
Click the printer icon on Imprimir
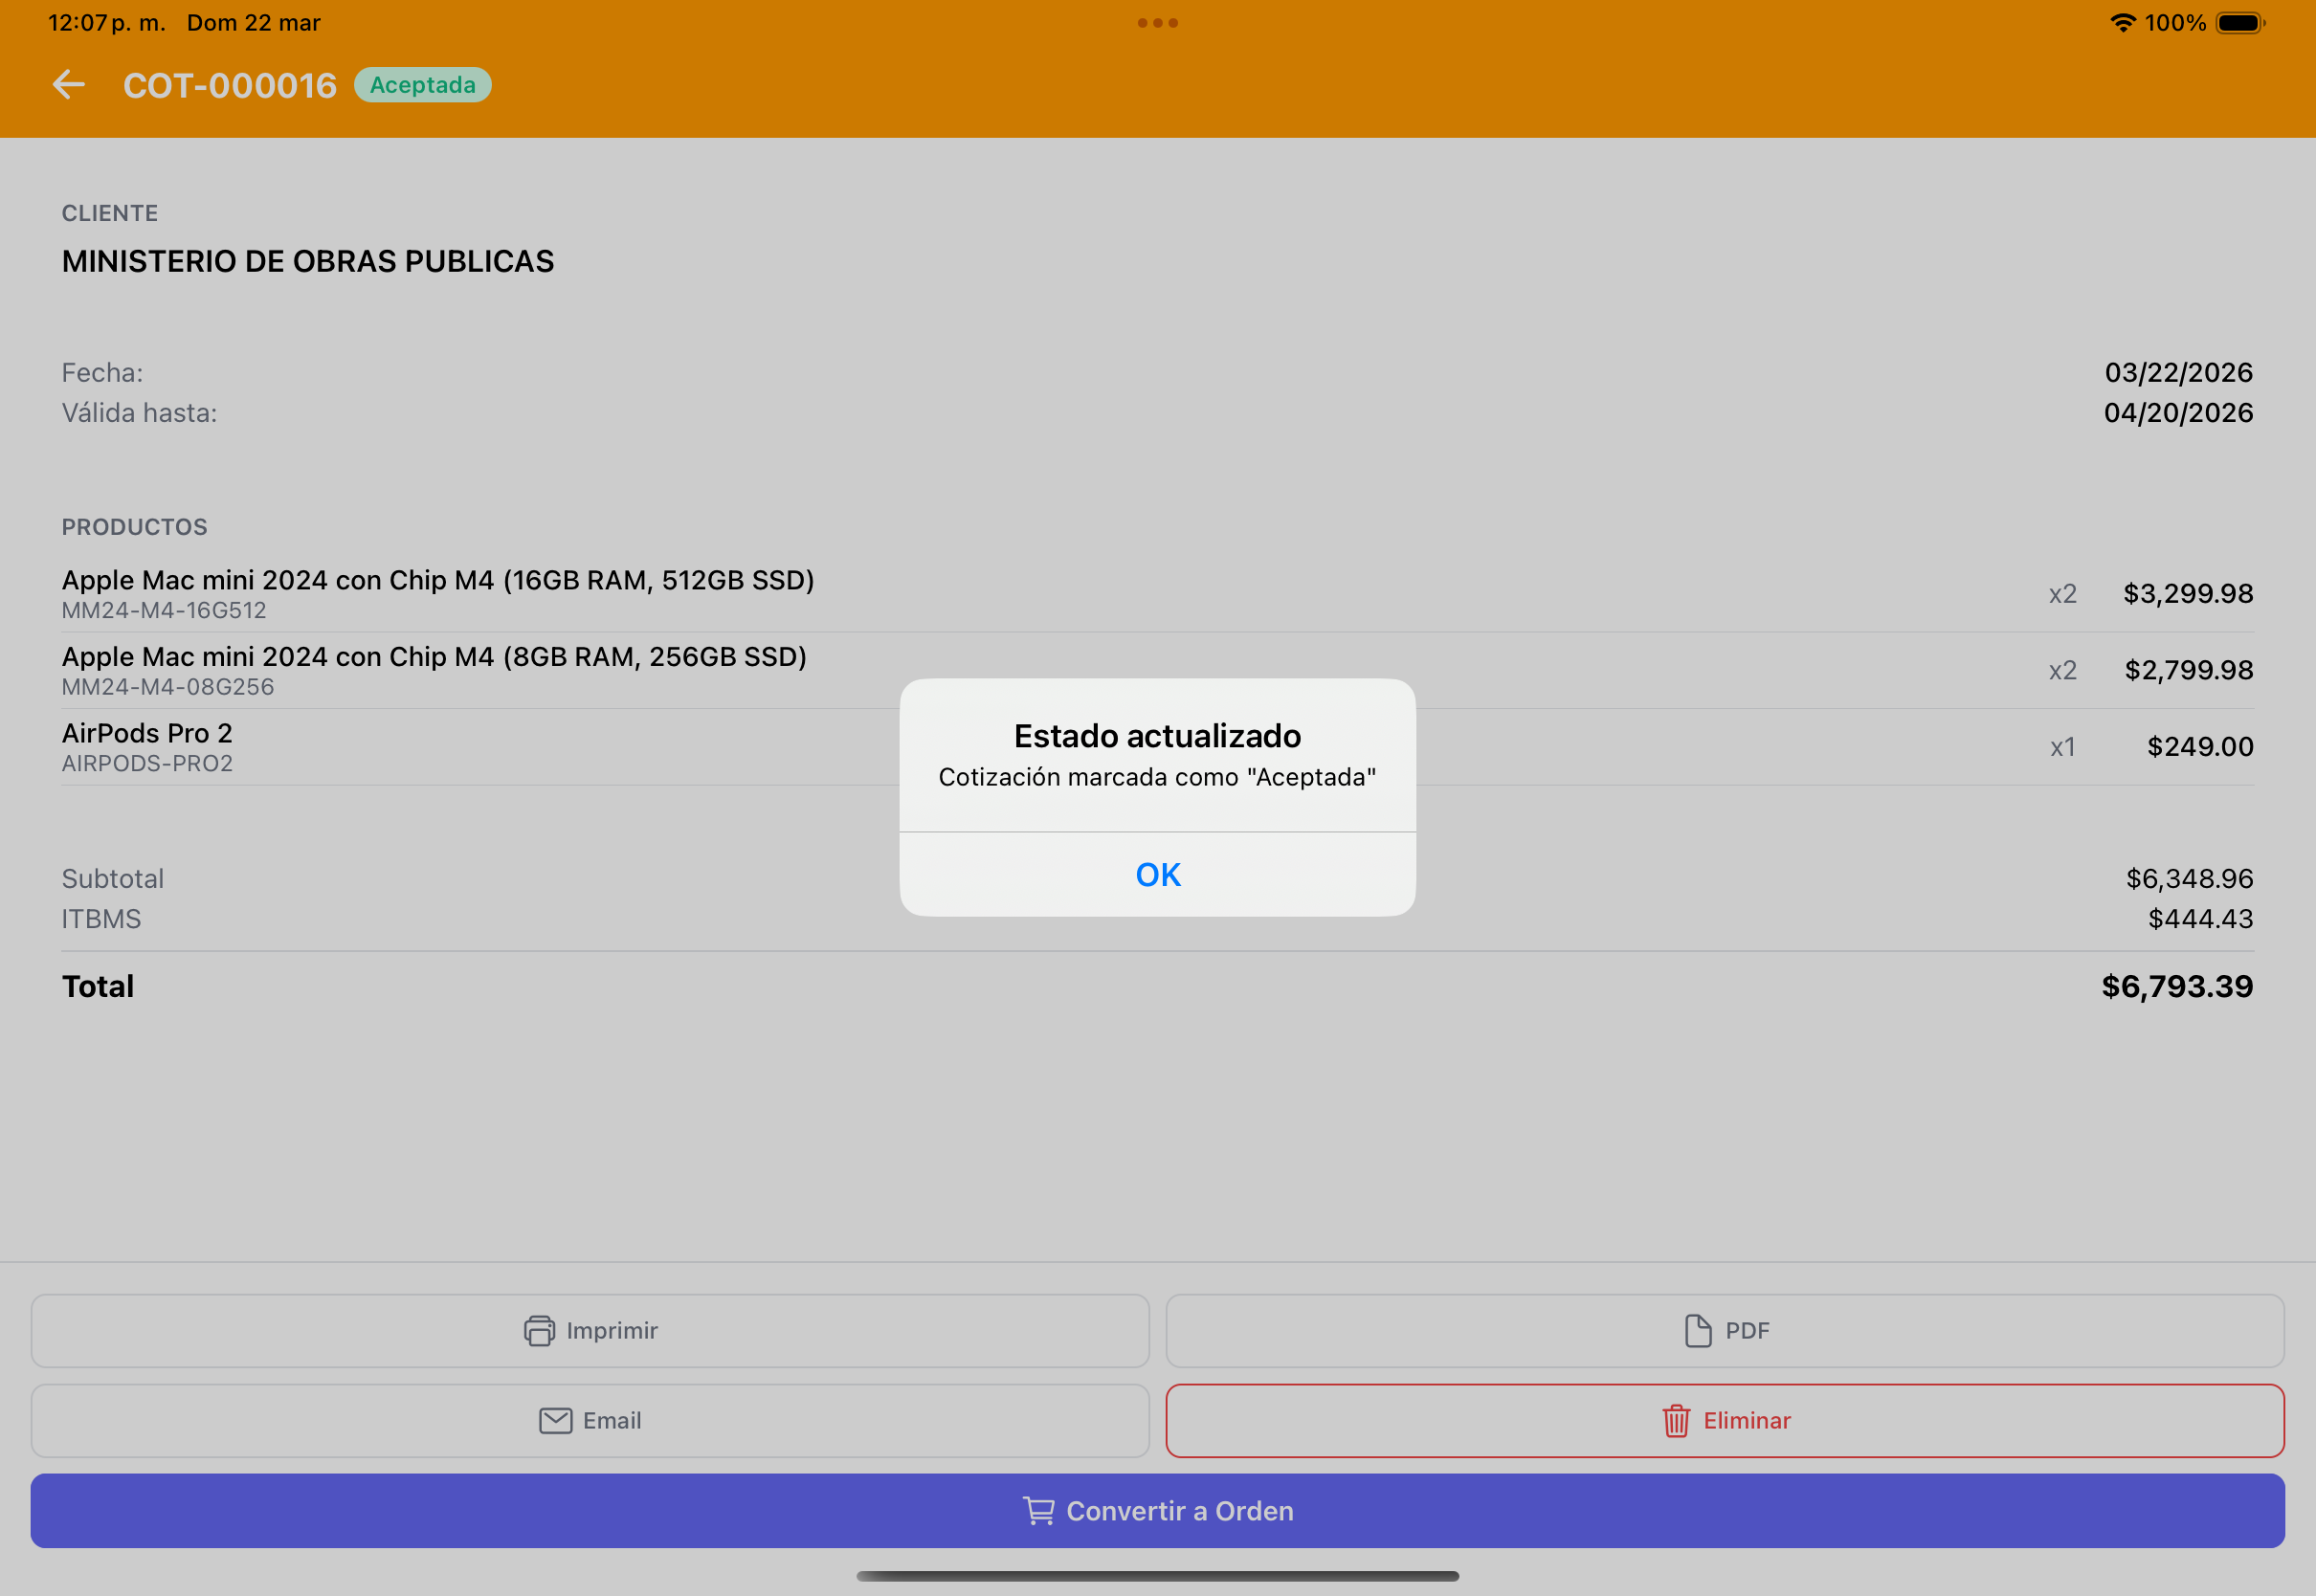click(x=539, y=1331)
